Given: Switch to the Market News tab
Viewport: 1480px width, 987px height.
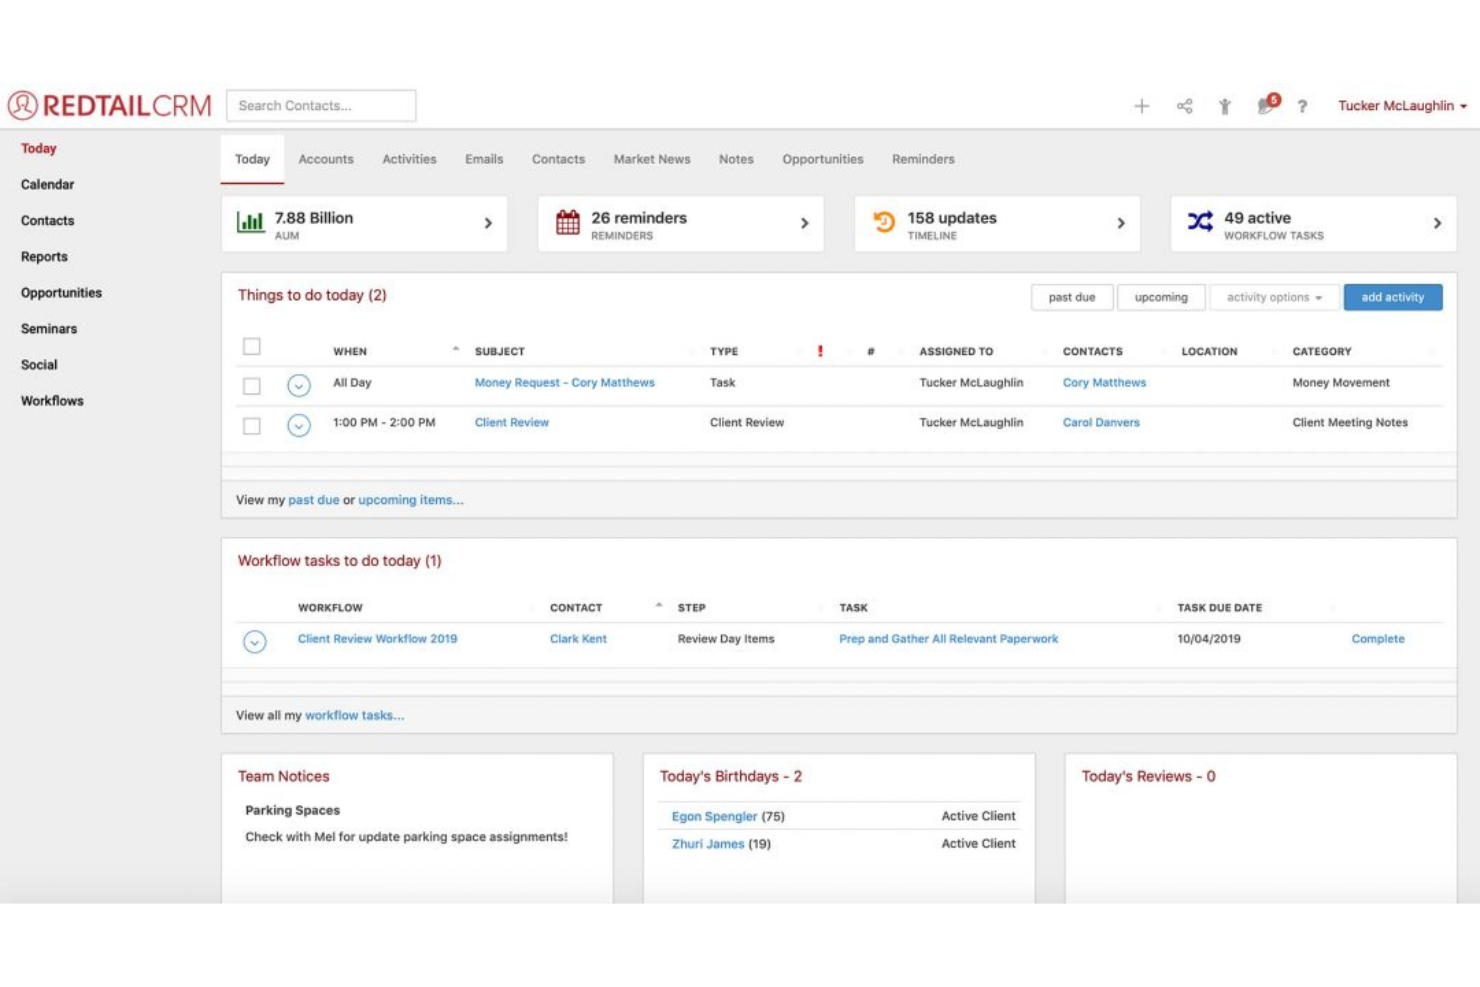Looking at the screenshot, I should (652, 159).
